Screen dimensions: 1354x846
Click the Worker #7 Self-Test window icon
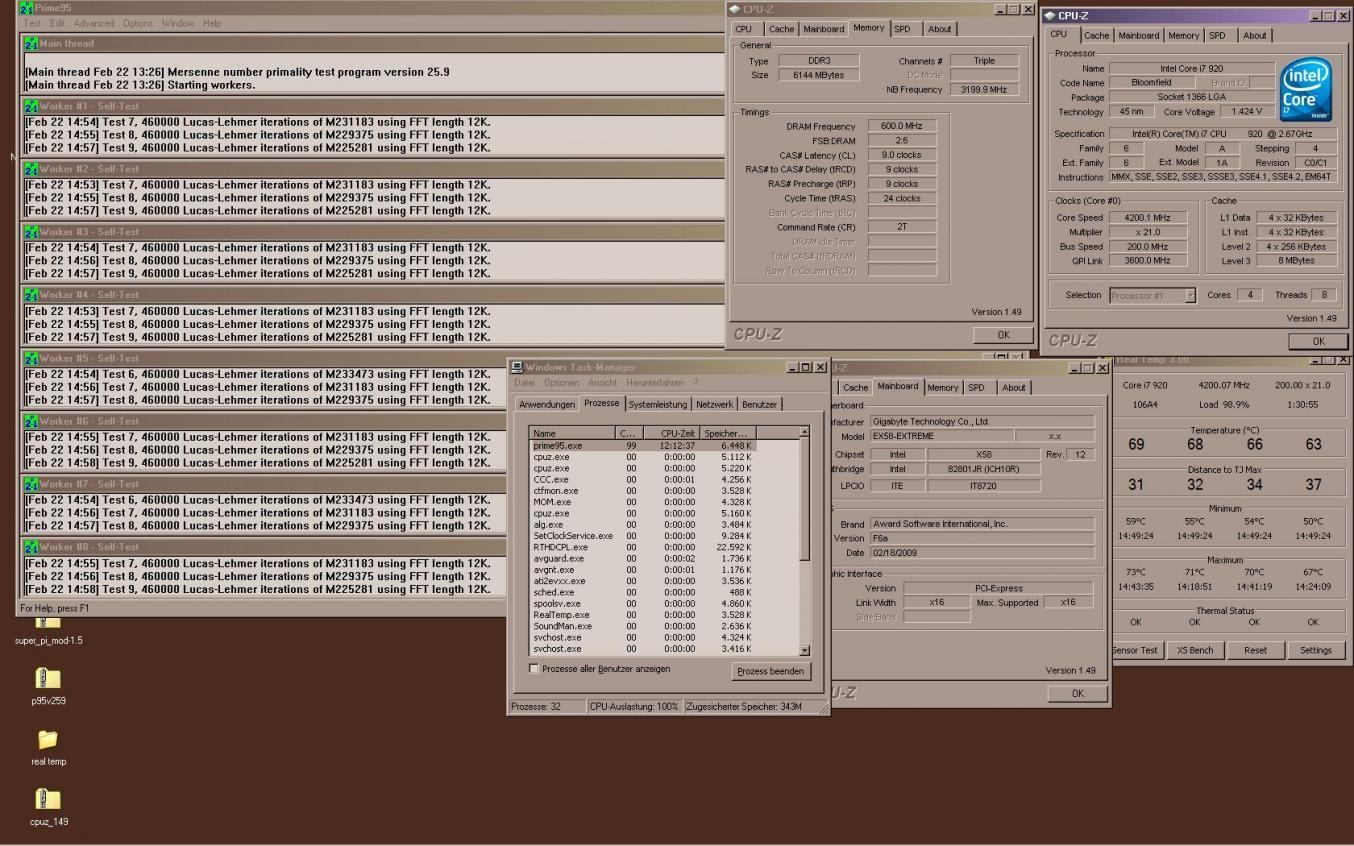point(31,484)
